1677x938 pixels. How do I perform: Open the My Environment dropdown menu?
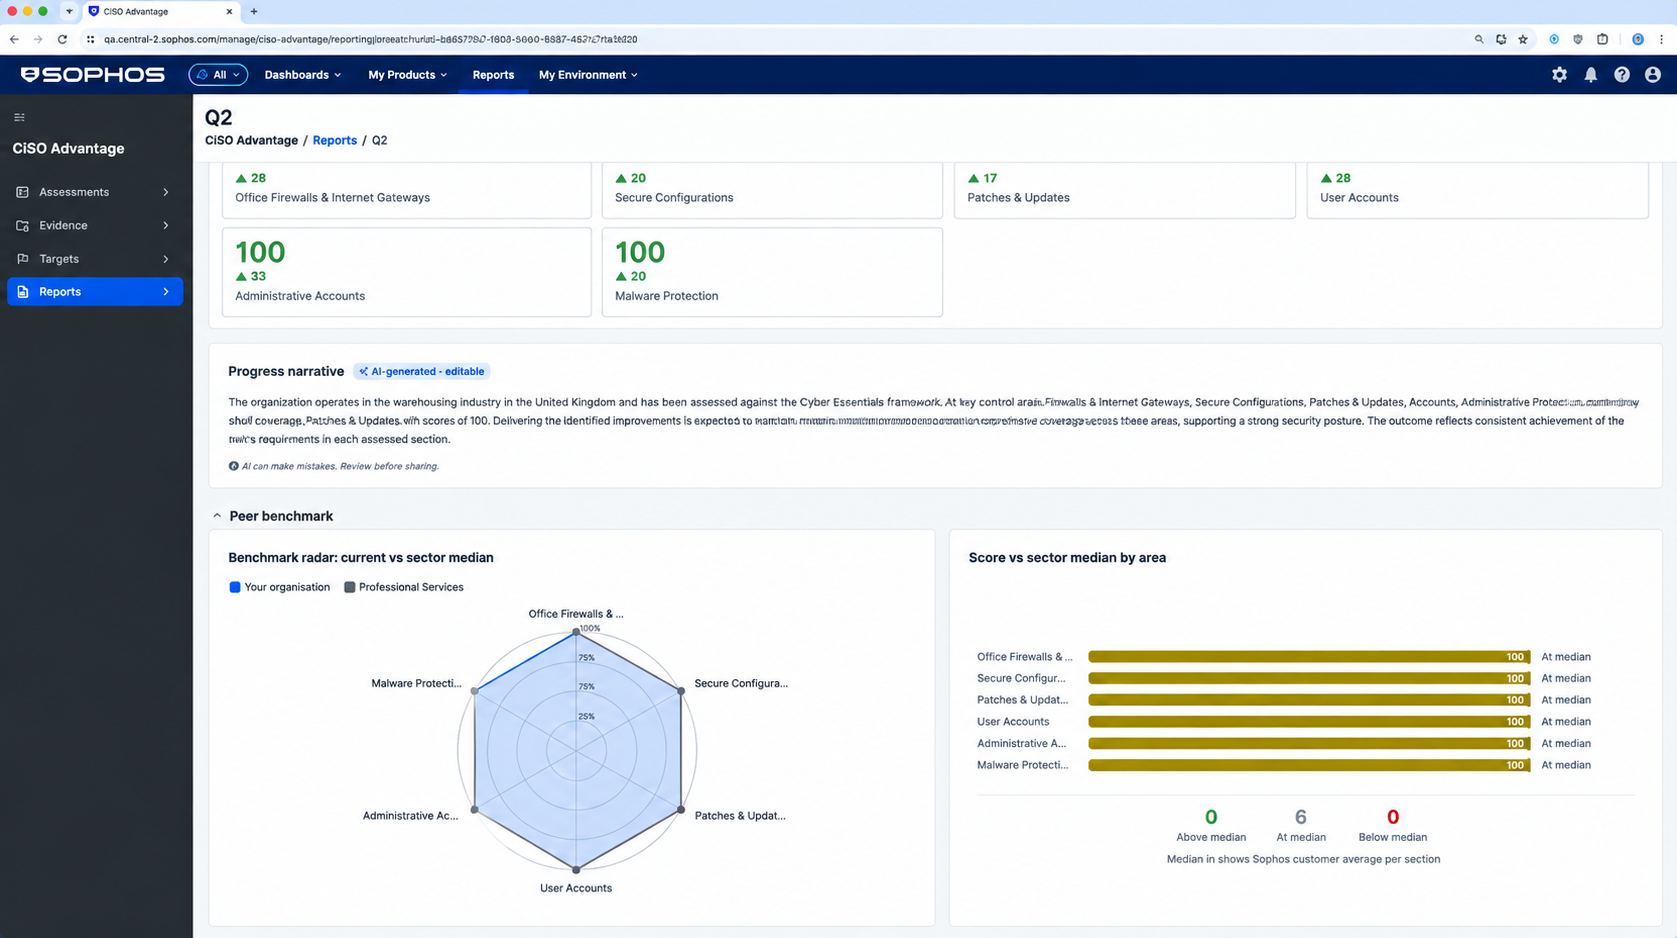click(588, 75)
